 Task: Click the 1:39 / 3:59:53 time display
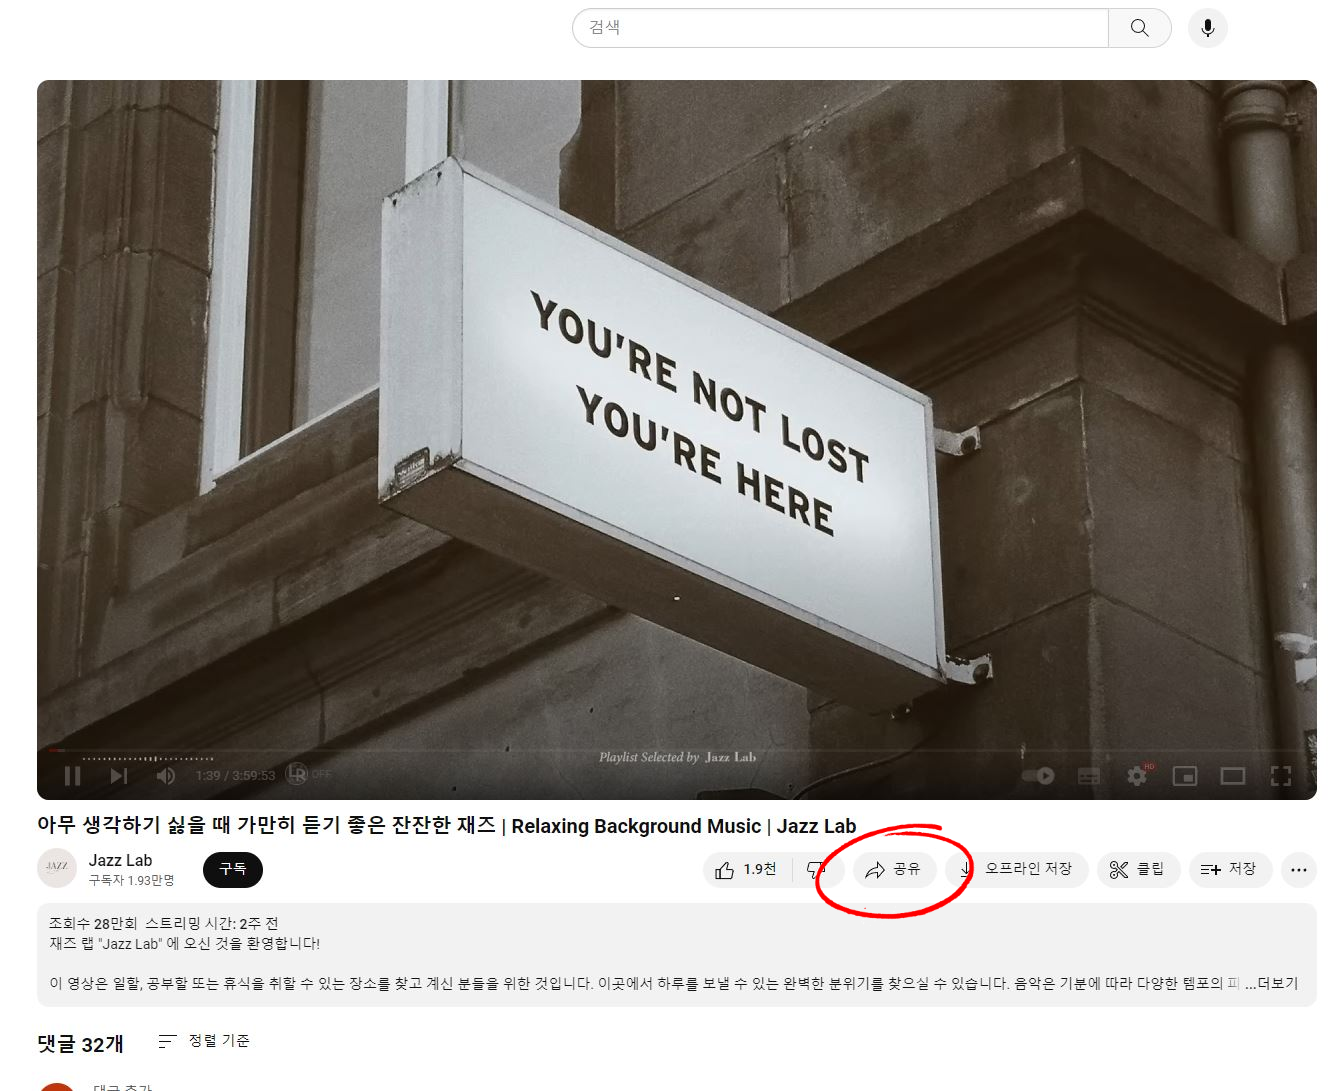click(x=235, y=776)
